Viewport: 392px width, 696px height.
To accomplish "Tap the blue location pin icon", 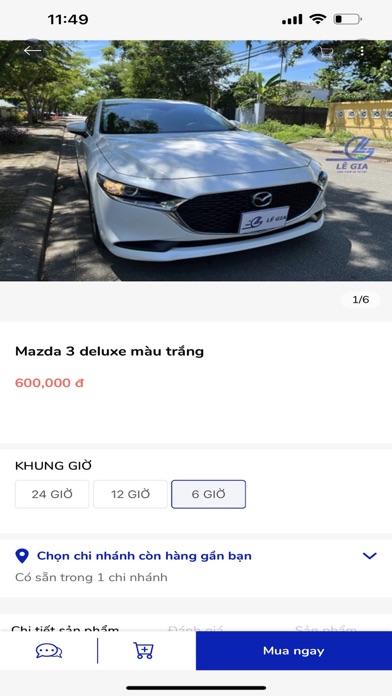I will [x=22, y=556].
